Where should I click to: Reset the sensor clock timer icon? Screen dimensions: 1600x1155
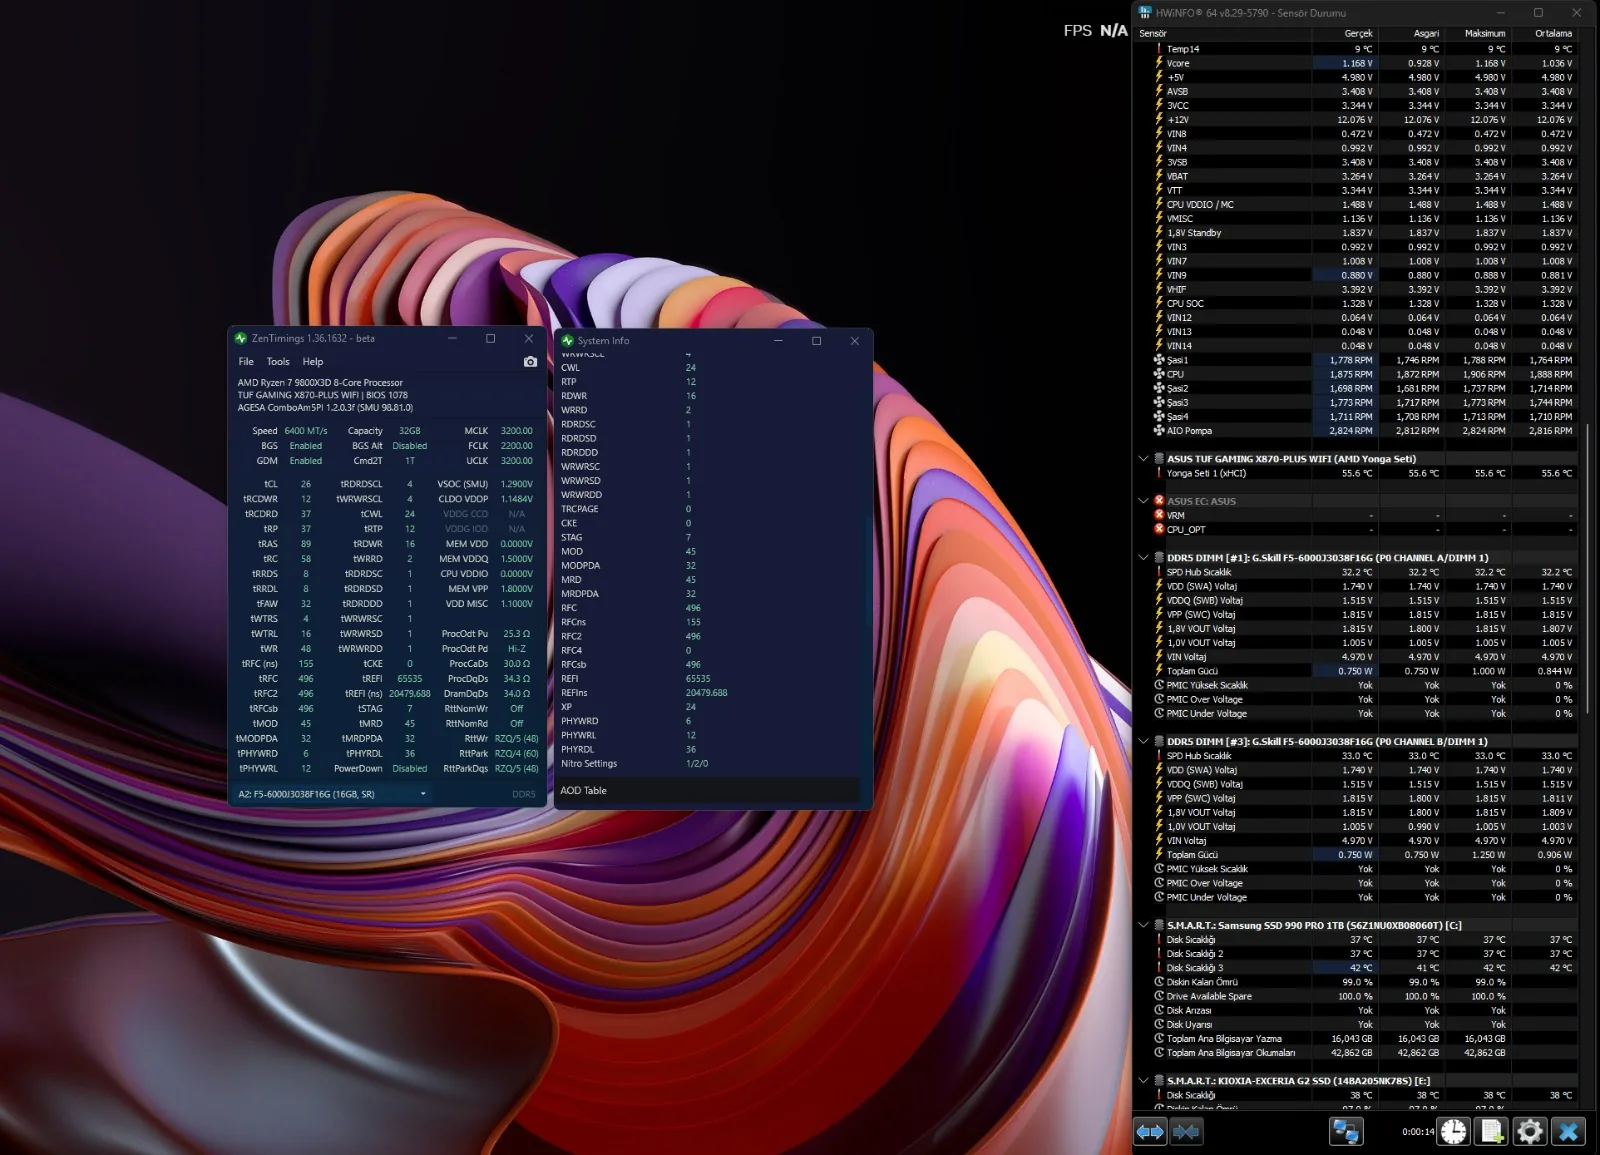tap(1453, 1132)
